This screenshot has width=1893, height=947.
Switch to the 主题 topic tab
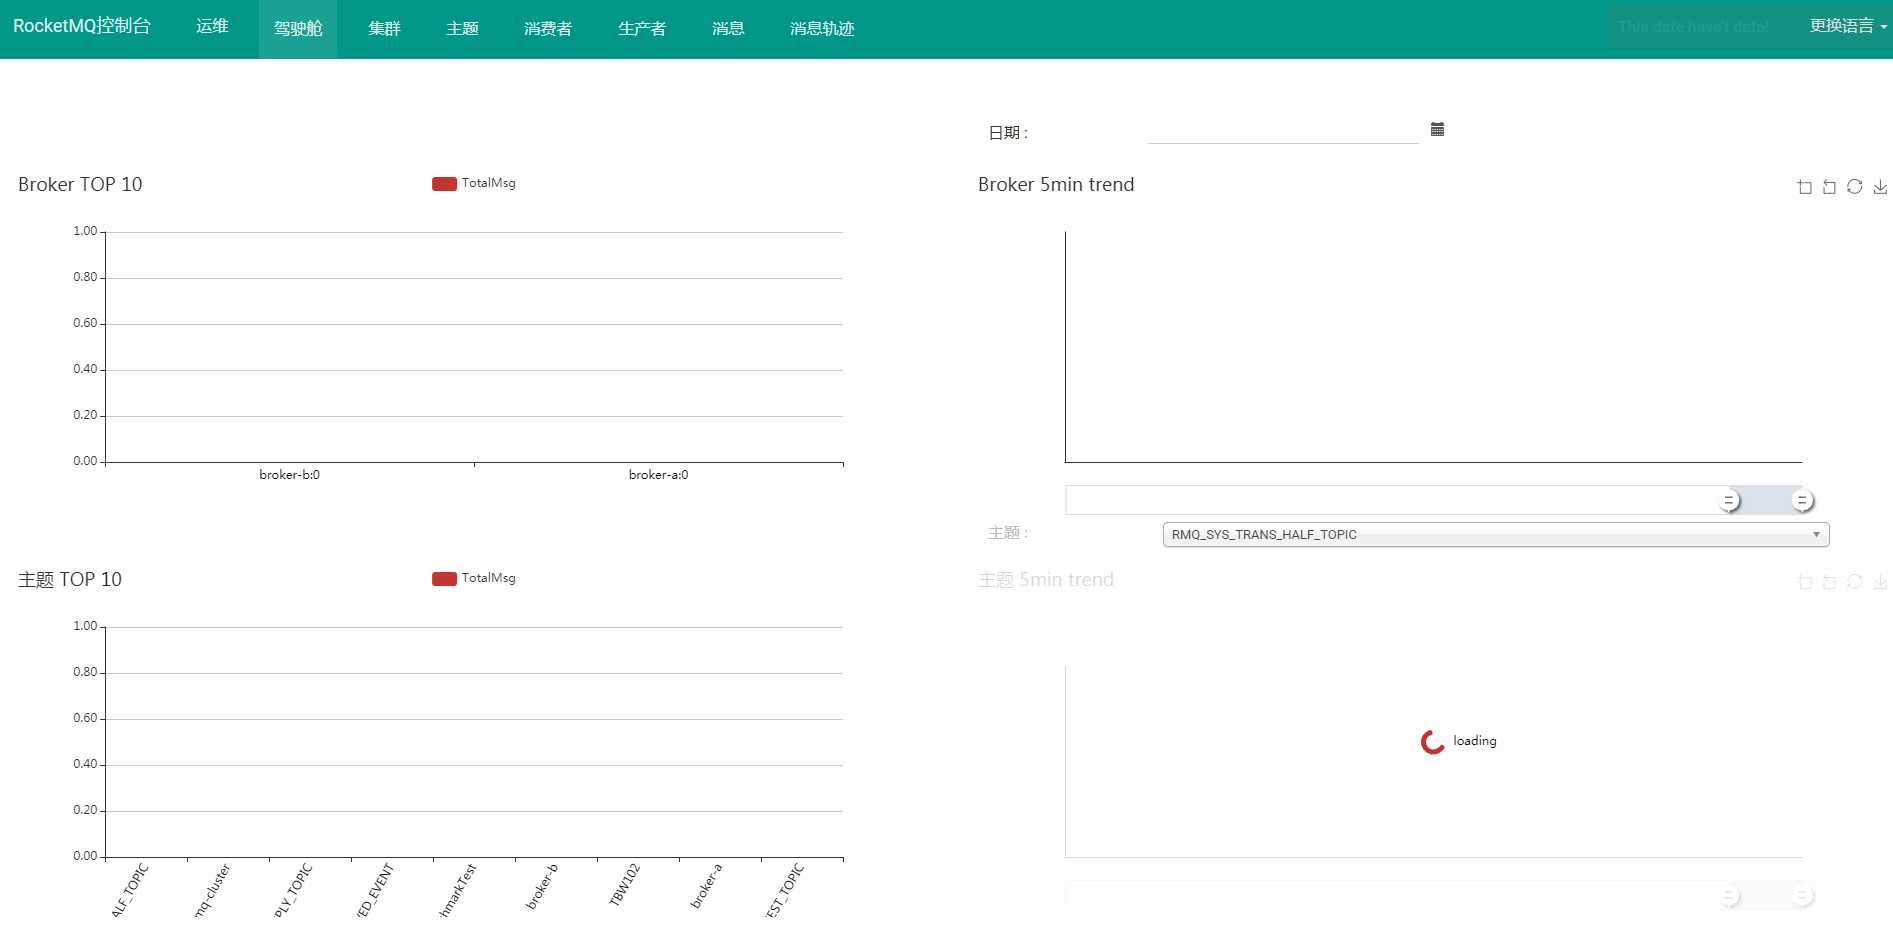(462, 29)
